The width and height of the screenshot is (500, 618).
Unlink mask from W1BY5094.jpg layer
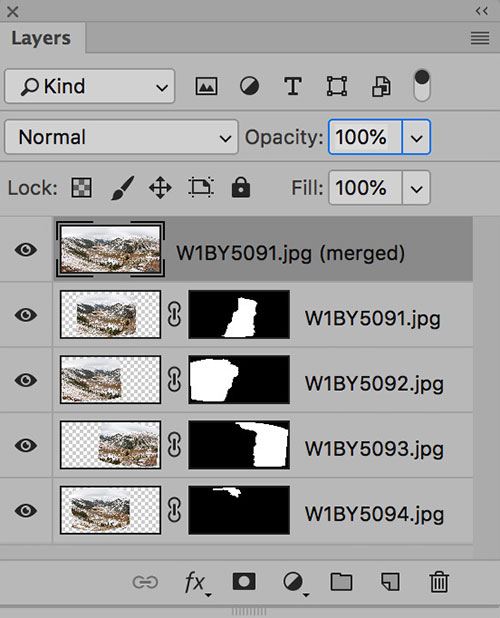pyautogui.click(x=174, y=510)
